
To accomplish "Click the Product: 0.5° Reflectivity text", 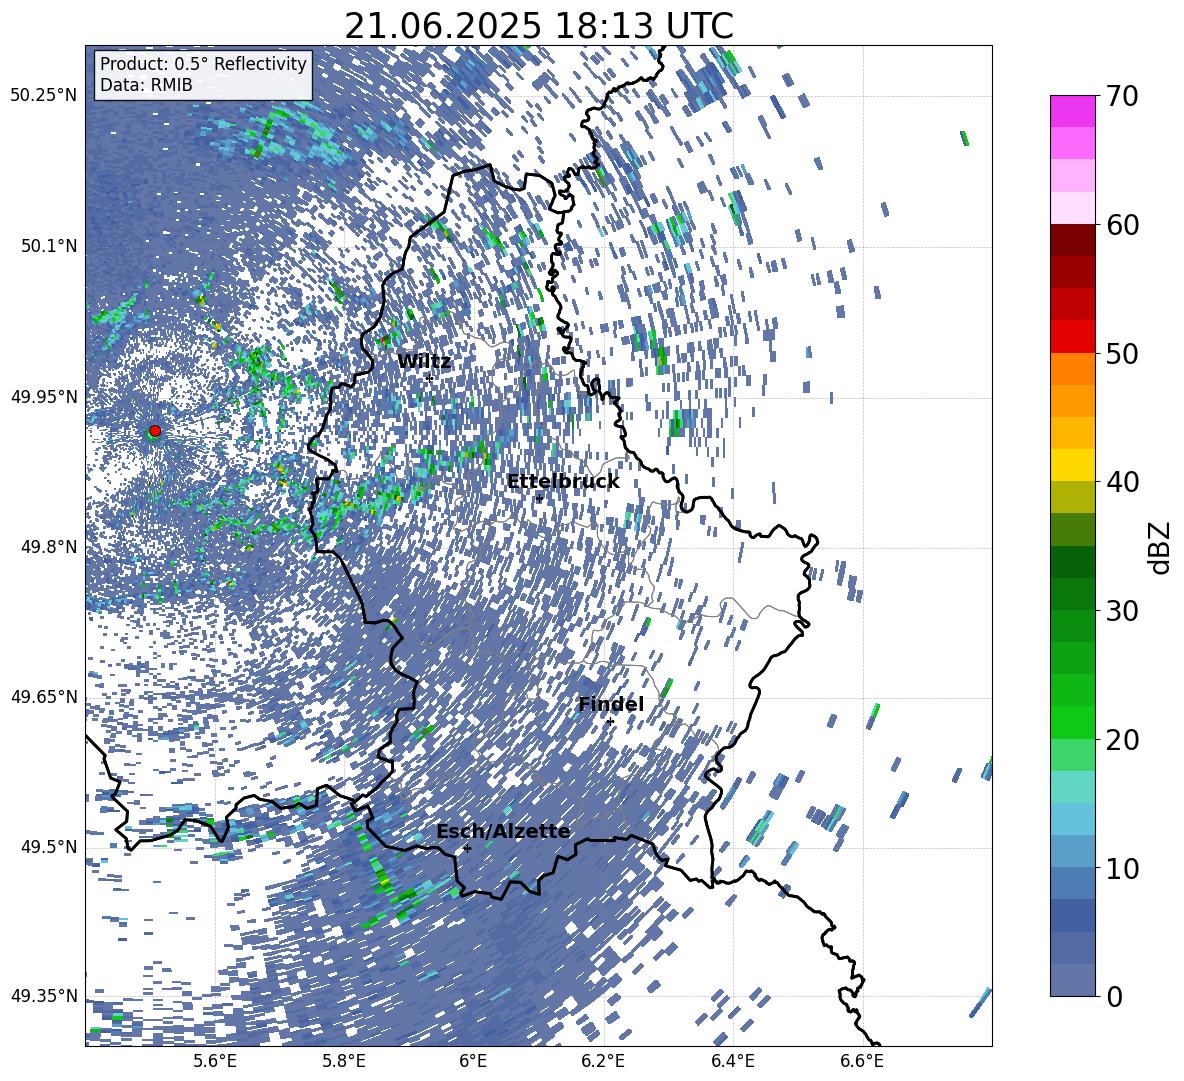I will click(x=203, y=63).
